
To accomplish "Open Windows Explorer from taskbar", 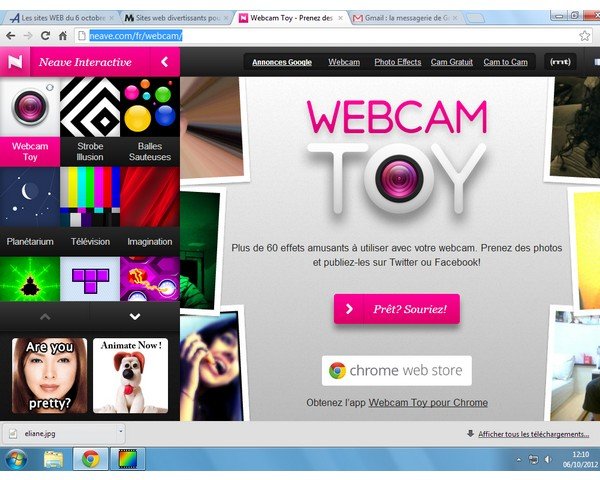I will click(53, 459).
